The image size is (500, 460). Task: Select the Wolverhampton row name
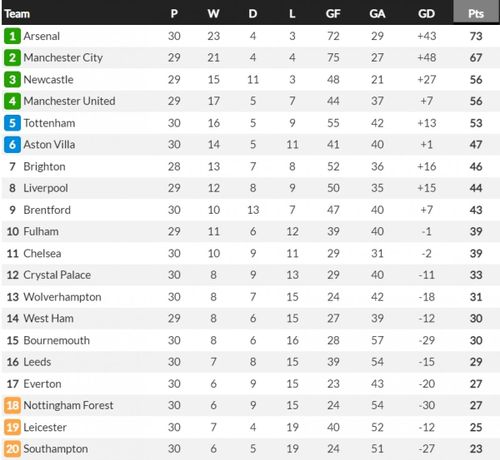pyautogui.click(x=62, y=297)
